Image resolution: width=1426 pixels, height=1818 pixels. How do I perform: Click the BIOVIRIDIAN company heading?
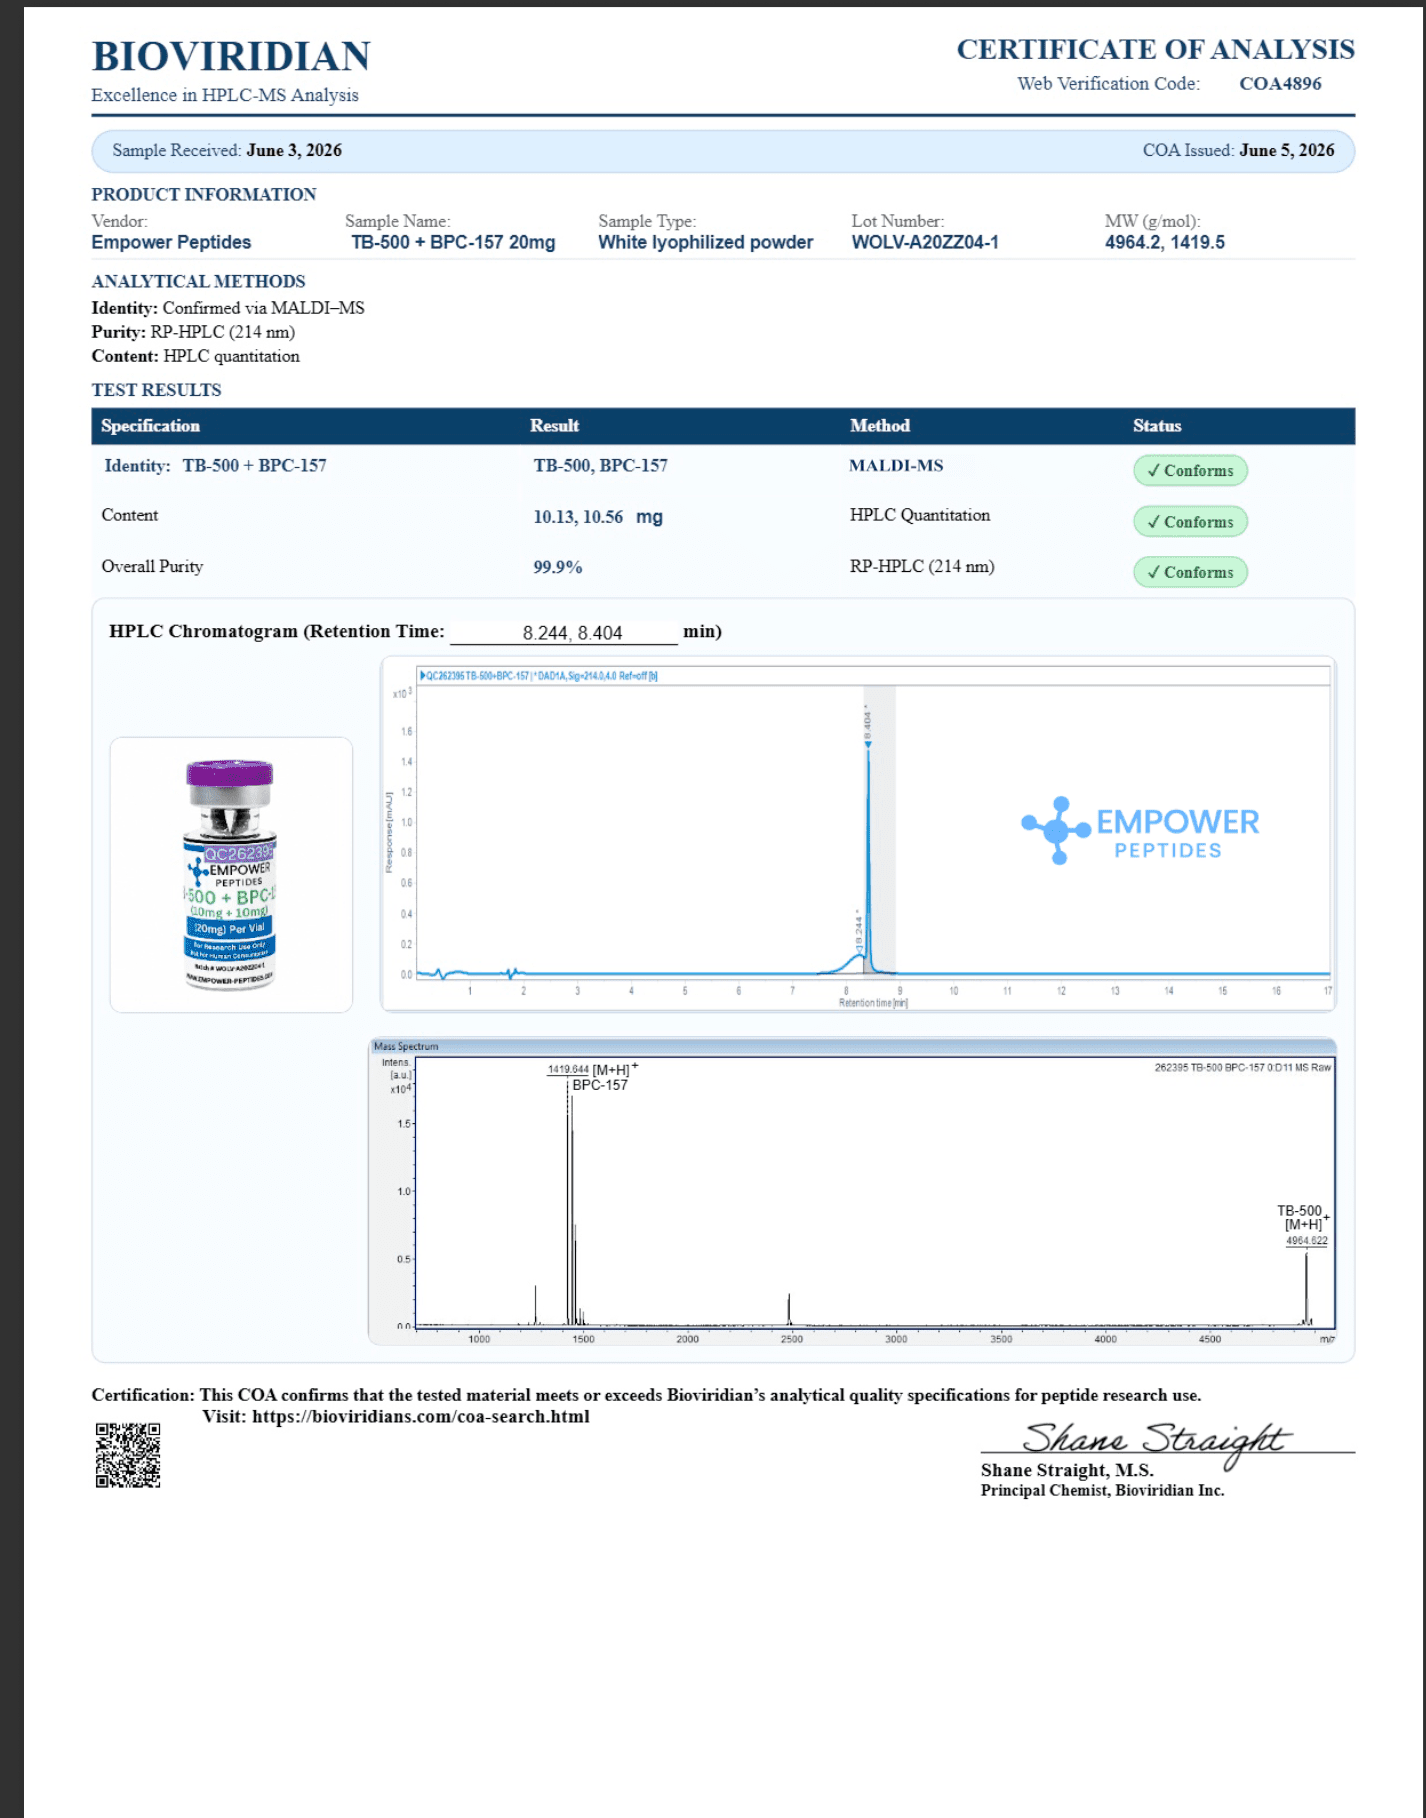(x=231, y=57)
